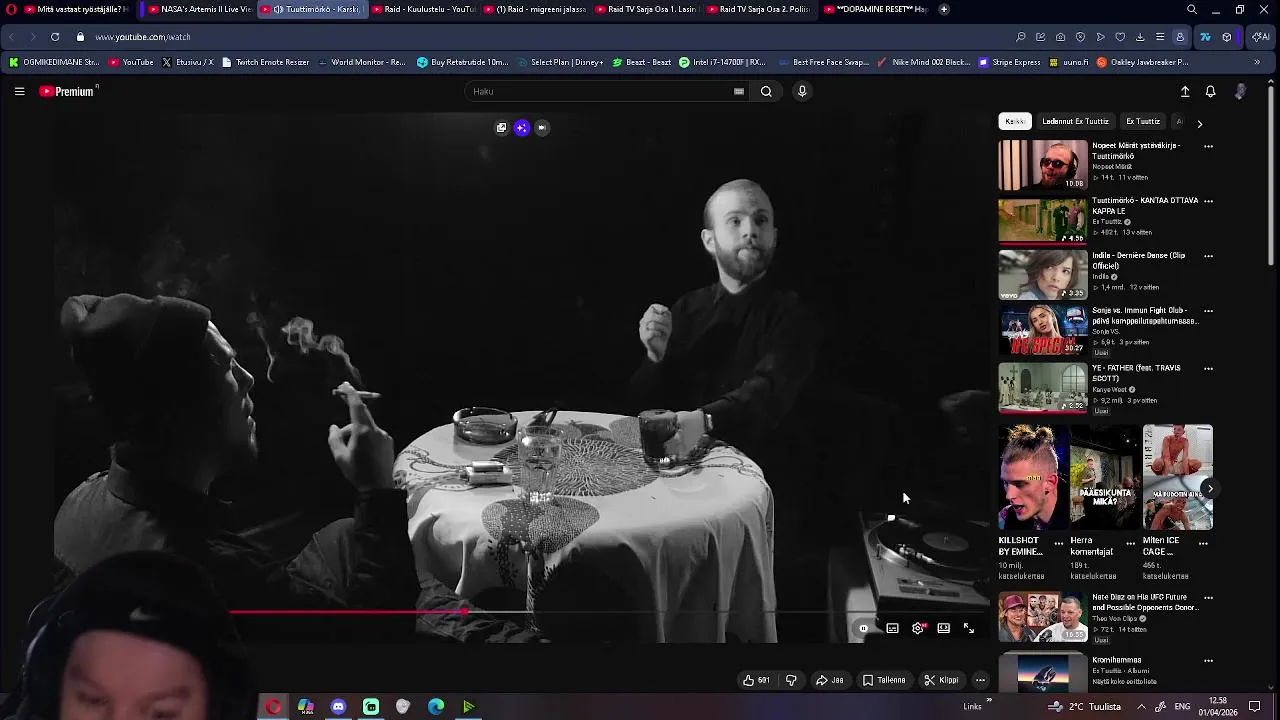The image size is (1280, 720).
Task: Open video player settings gear
Action: click(918, 628)
